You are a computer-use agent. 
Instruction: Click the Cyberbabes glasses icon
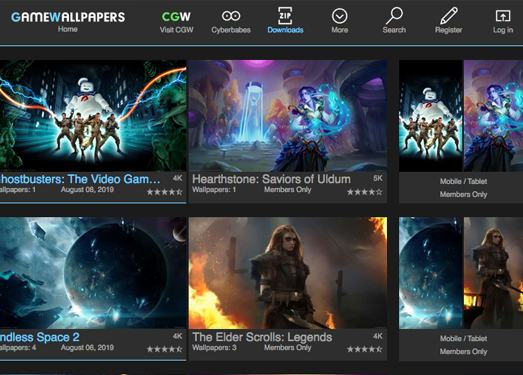click(x=231, y=16)
